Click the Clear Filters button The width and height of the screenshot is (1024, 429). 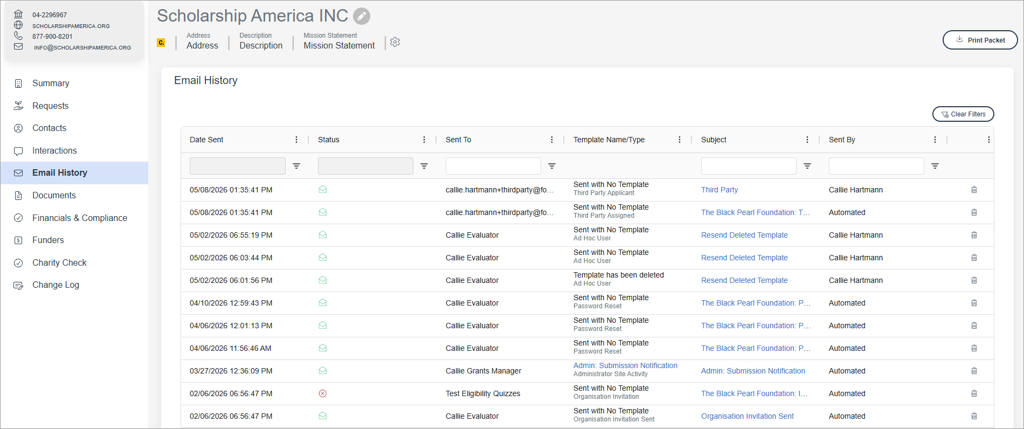coord(963,114)
